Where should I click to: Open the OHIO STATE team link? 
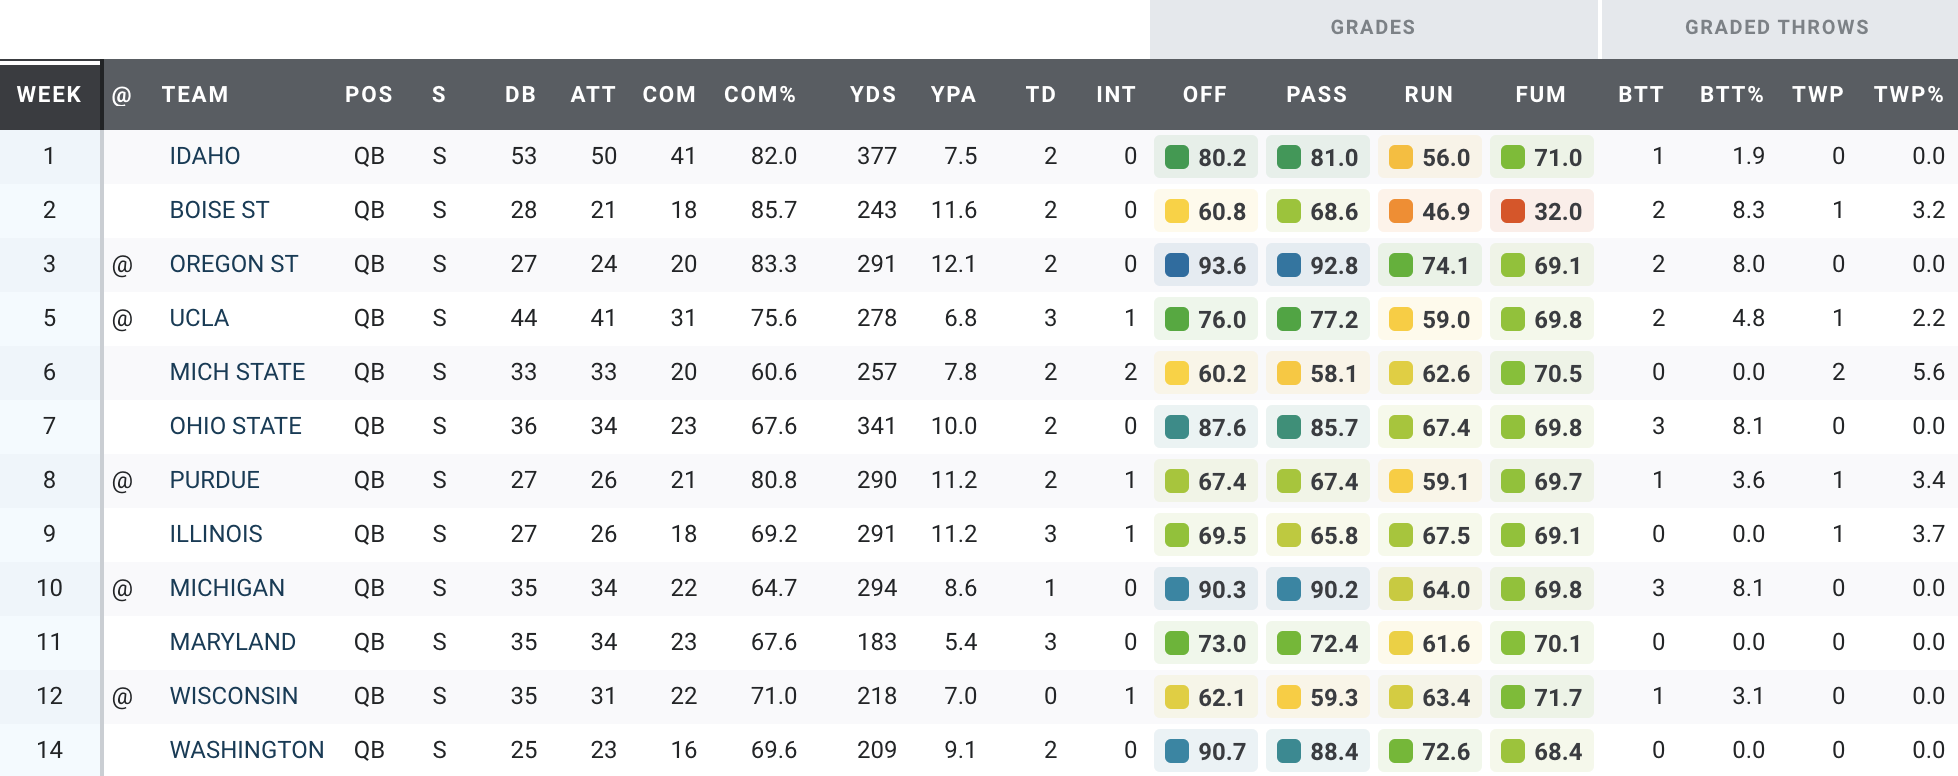pos(236,426)
